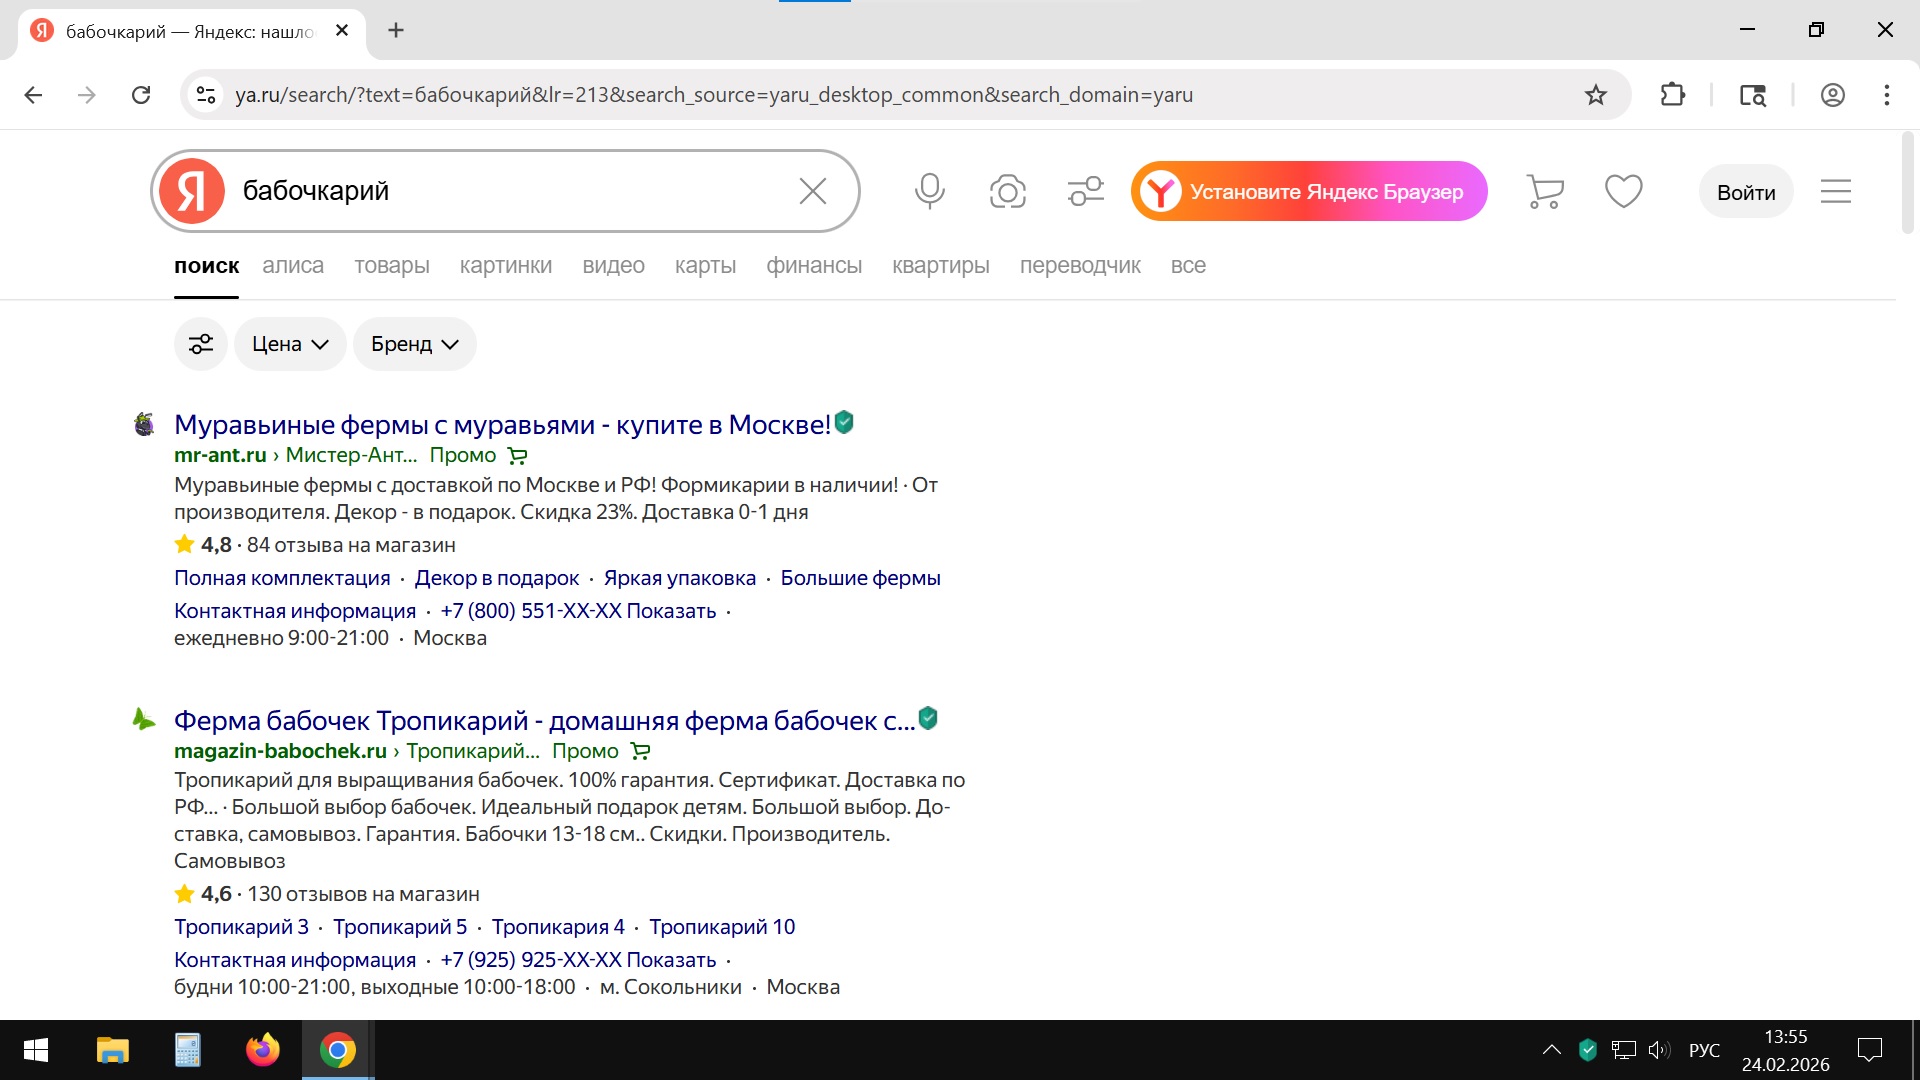The height and width of the screenshot is (1080, 1920).
Task: Click the microphone voice search icon
Action: point(929,190)
